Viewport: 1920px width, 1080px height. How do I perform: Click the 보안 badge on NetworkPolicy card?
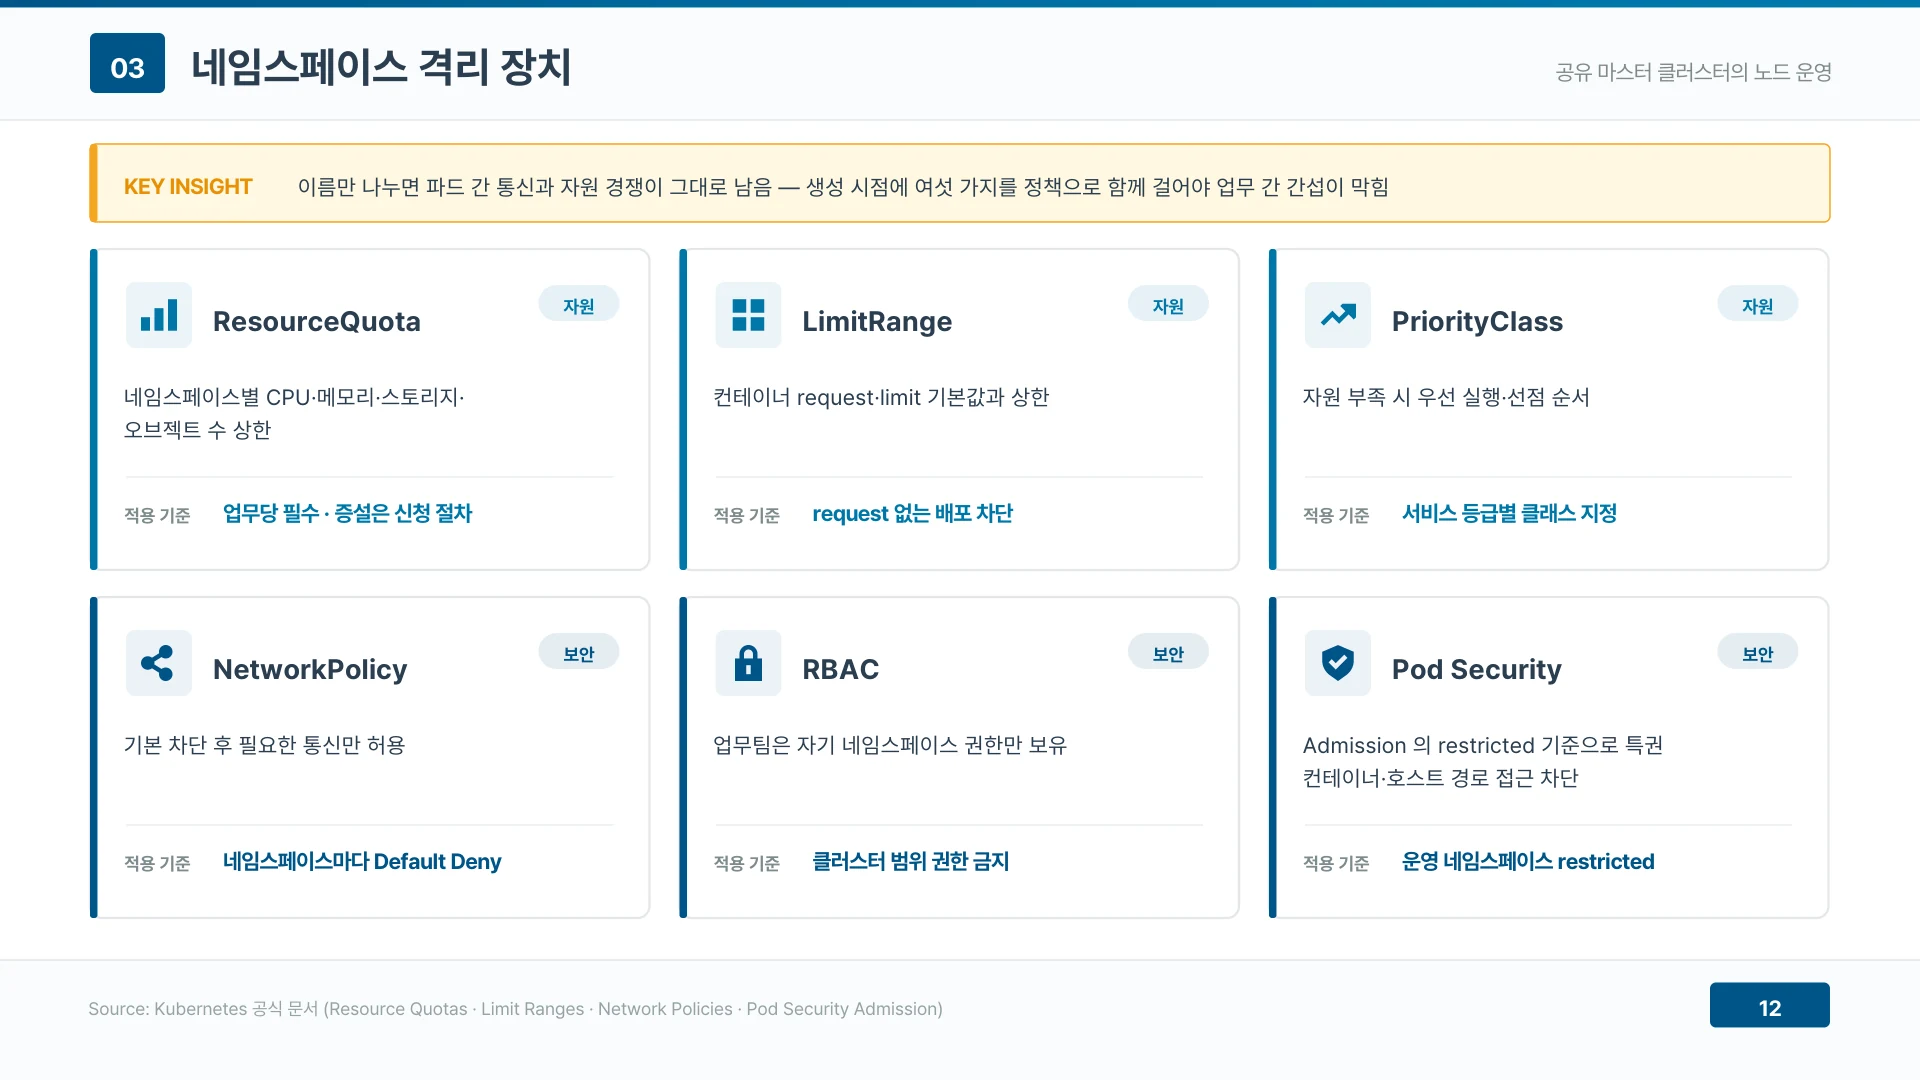coord(579,653)
